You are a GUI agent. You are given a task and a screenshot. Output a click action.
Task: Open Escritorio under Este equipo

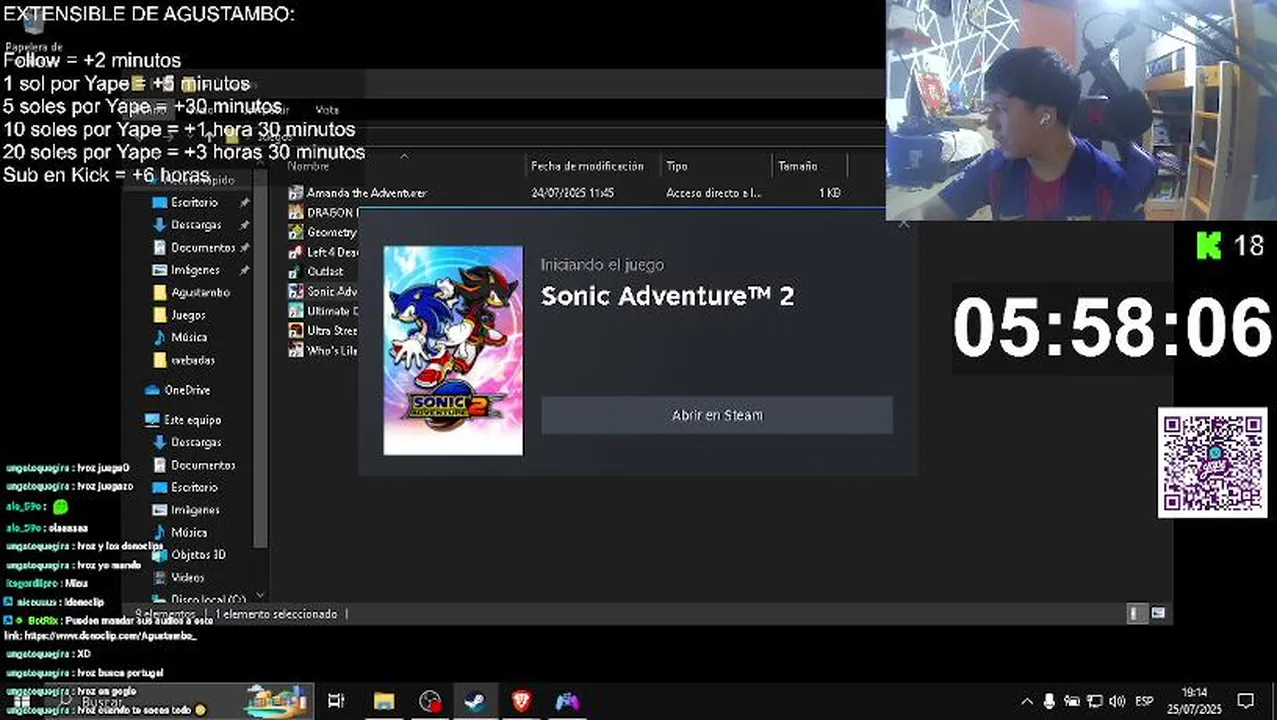click(x=194, y=487)
